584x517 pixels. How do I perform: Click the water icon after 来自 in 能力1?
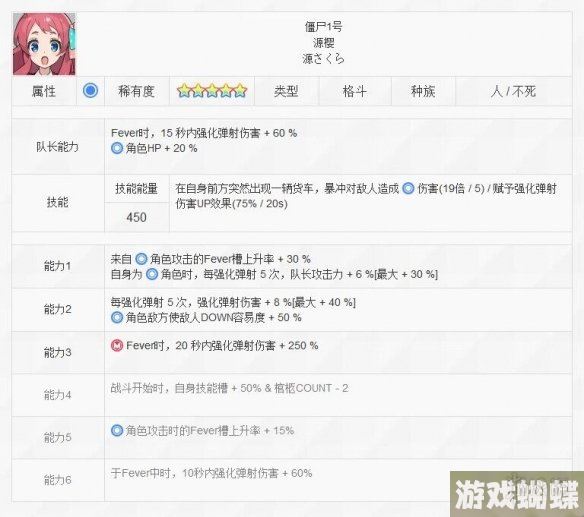[141, 259]
